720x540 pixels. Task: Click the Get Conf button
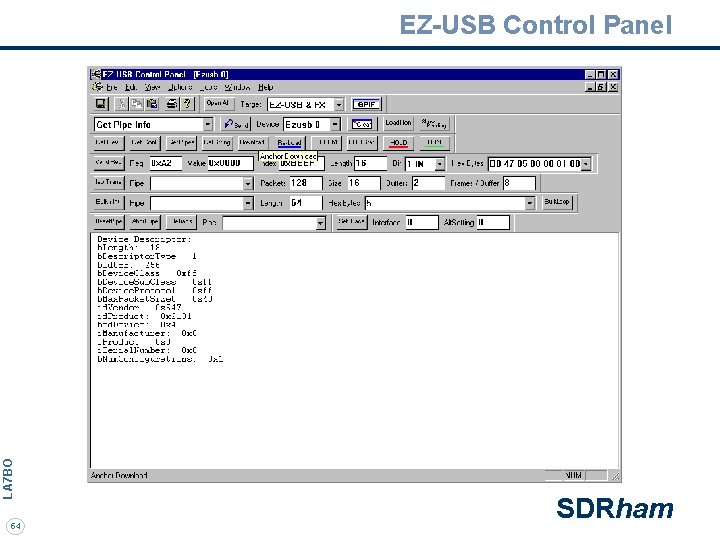click(145, 143)
